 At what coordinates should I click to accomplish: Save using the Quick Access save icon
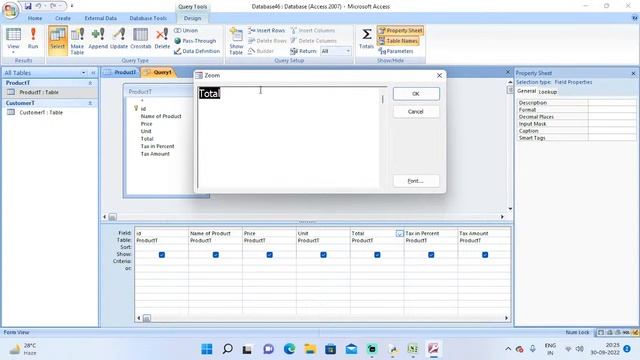click(28, 6)
